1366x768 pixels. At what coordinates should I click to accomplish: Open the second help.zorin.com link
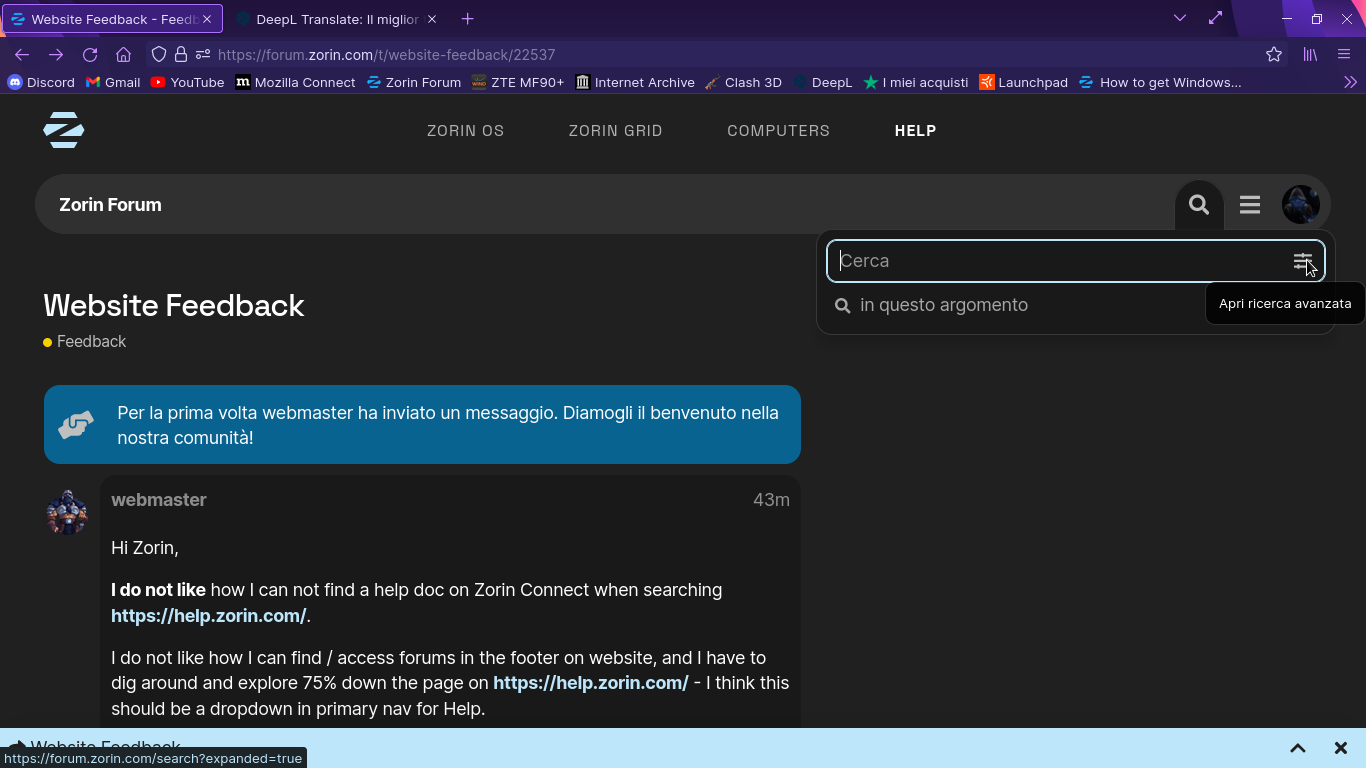click(x=590, y=683)
